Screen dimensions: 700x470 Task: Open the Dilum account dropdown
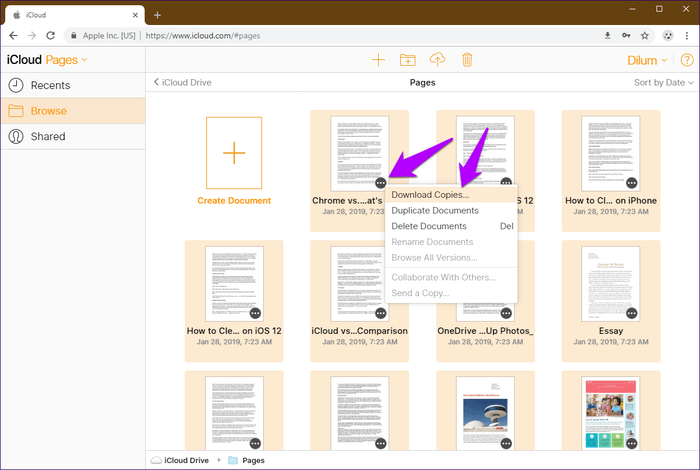coord(647,60)
